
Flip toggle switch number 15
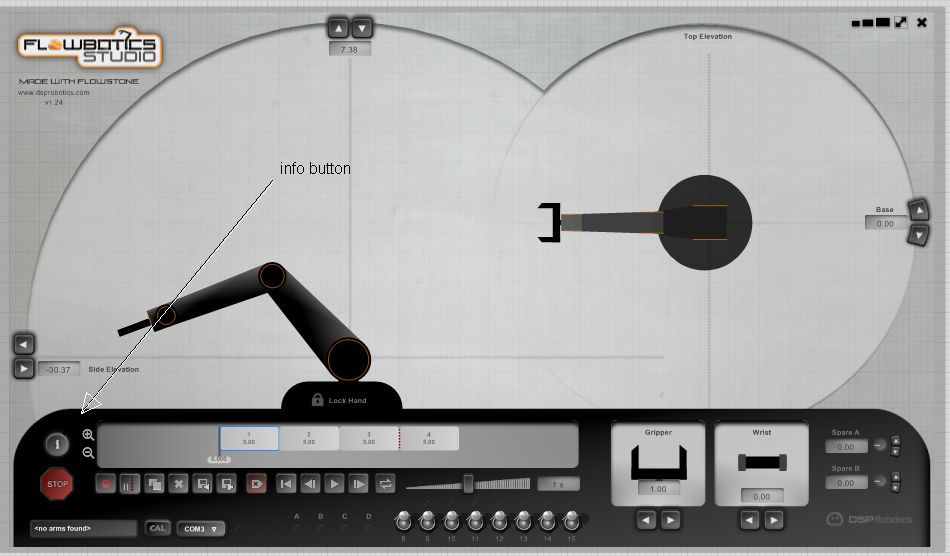tap(571, 520)
